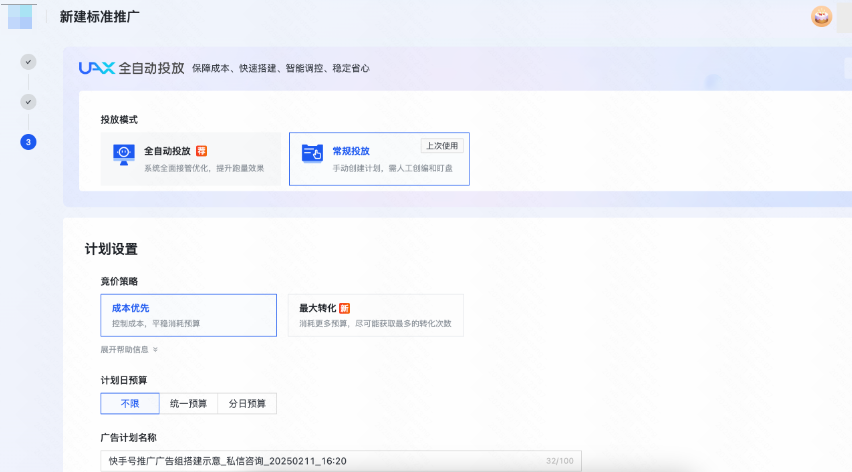Switch daily budget to 统一预算
This screenshot has height=472, width=852.
coord(189,404)
